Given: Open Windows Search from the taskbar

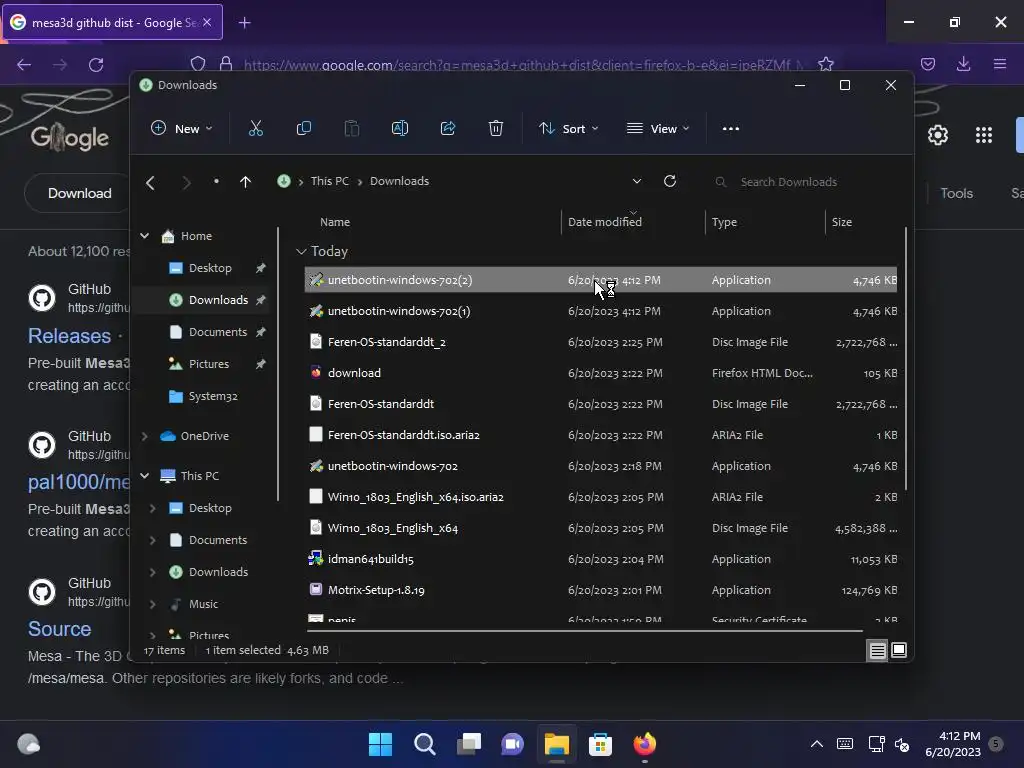Looking at the screenshot, I should pyautogui.click(x=424, y=744).
